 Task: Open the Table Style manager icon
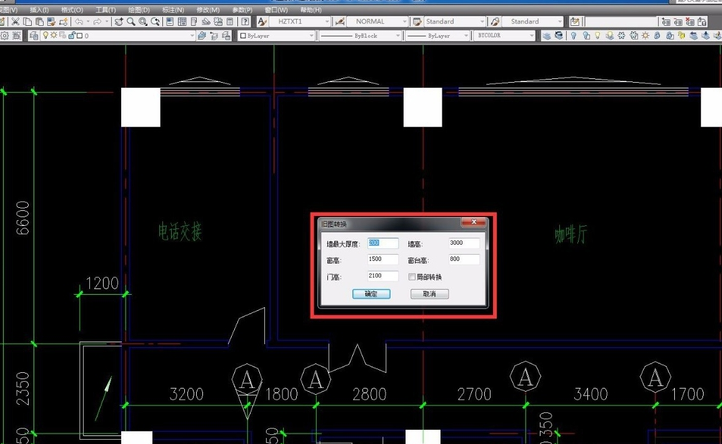pos(417,22)
